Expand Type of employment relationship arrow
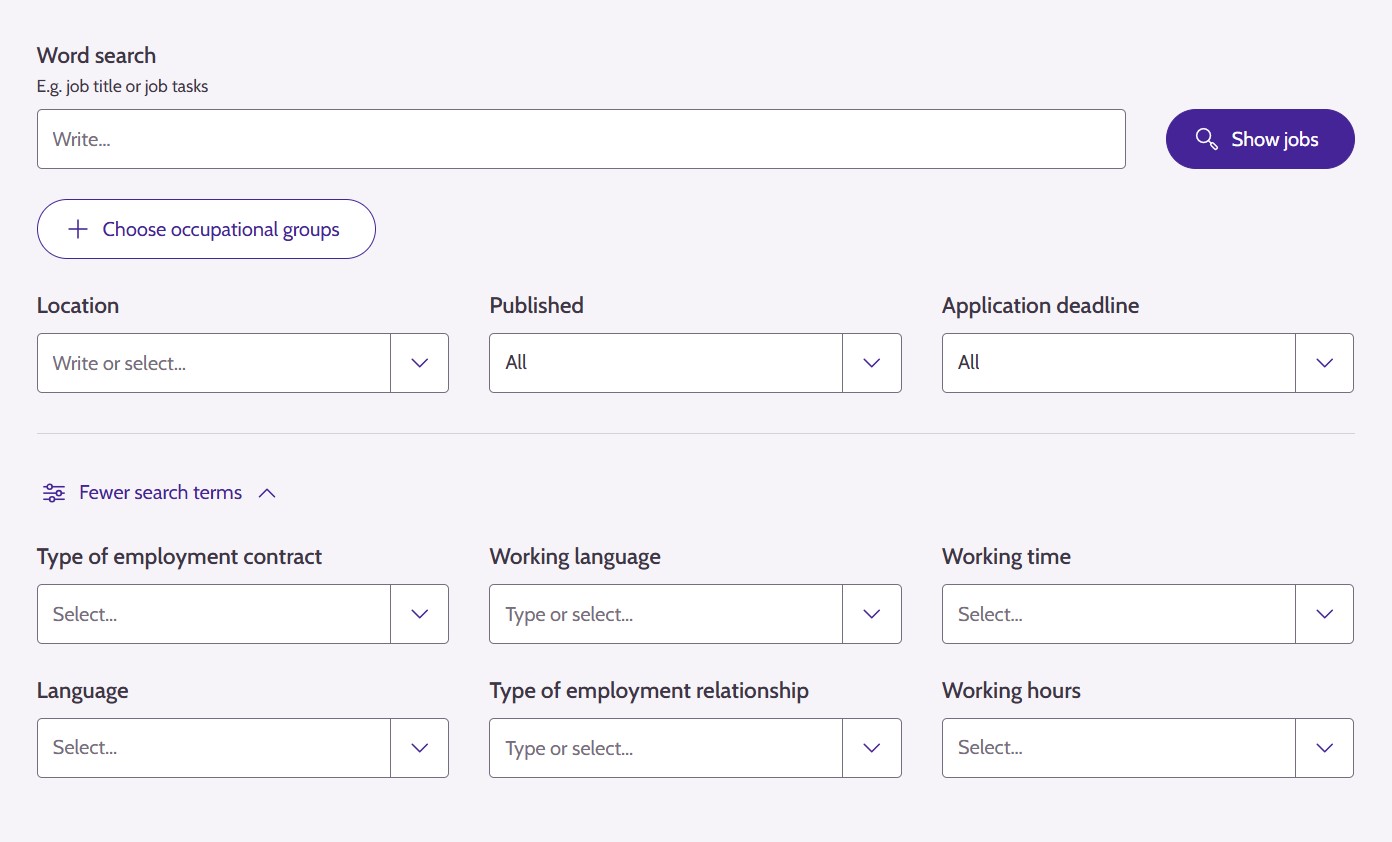Screen dimensions: 1392x842 tap(872, 748)
